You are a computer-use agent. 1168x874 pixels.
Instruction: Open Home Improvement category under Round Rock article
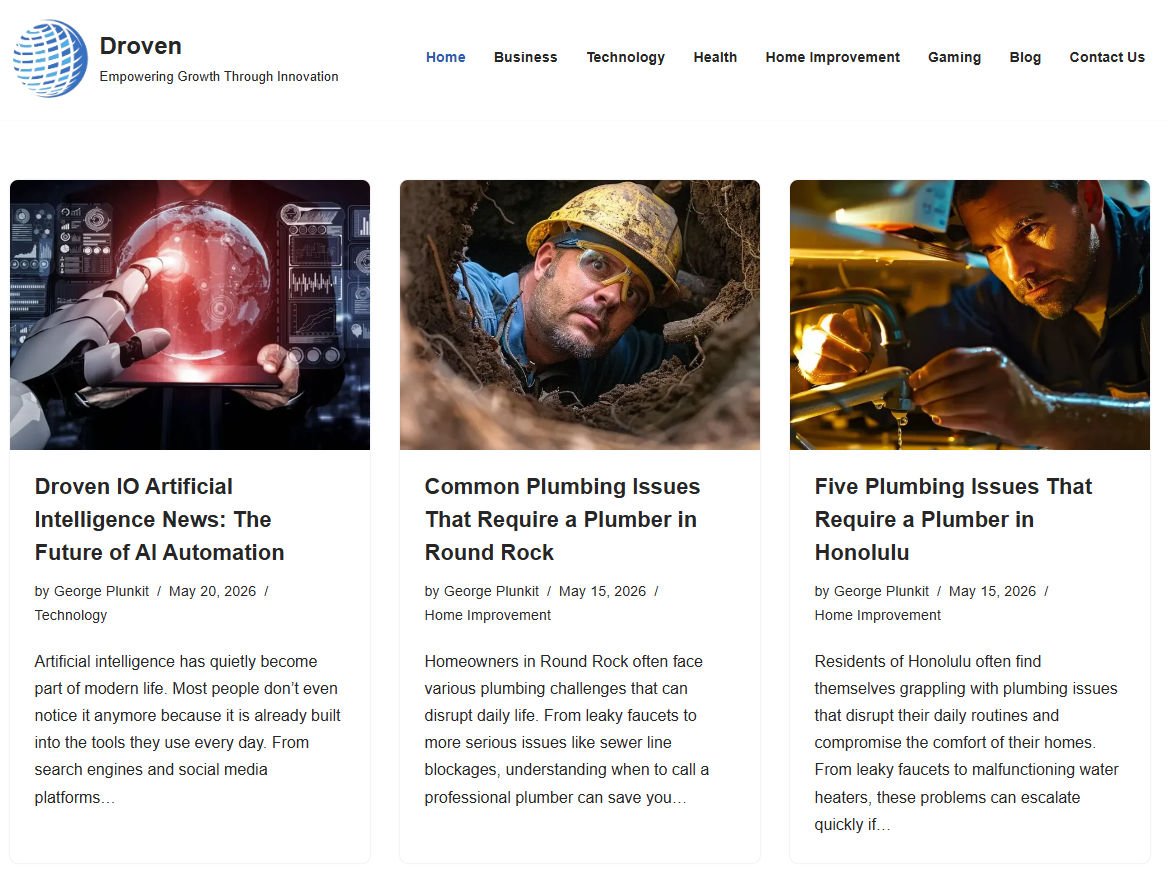(488, 615)
